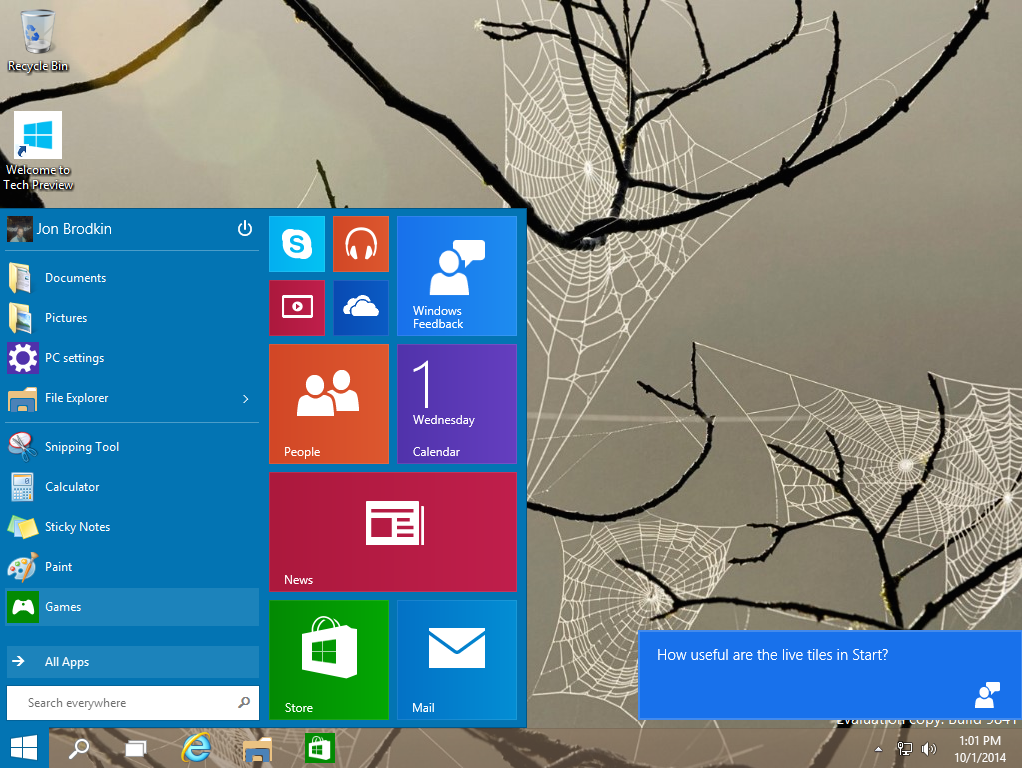Adjust the speaker volume in the tray
Image resolution: width=1022 pixels, height=768 pixels.
tap(928, 747)
